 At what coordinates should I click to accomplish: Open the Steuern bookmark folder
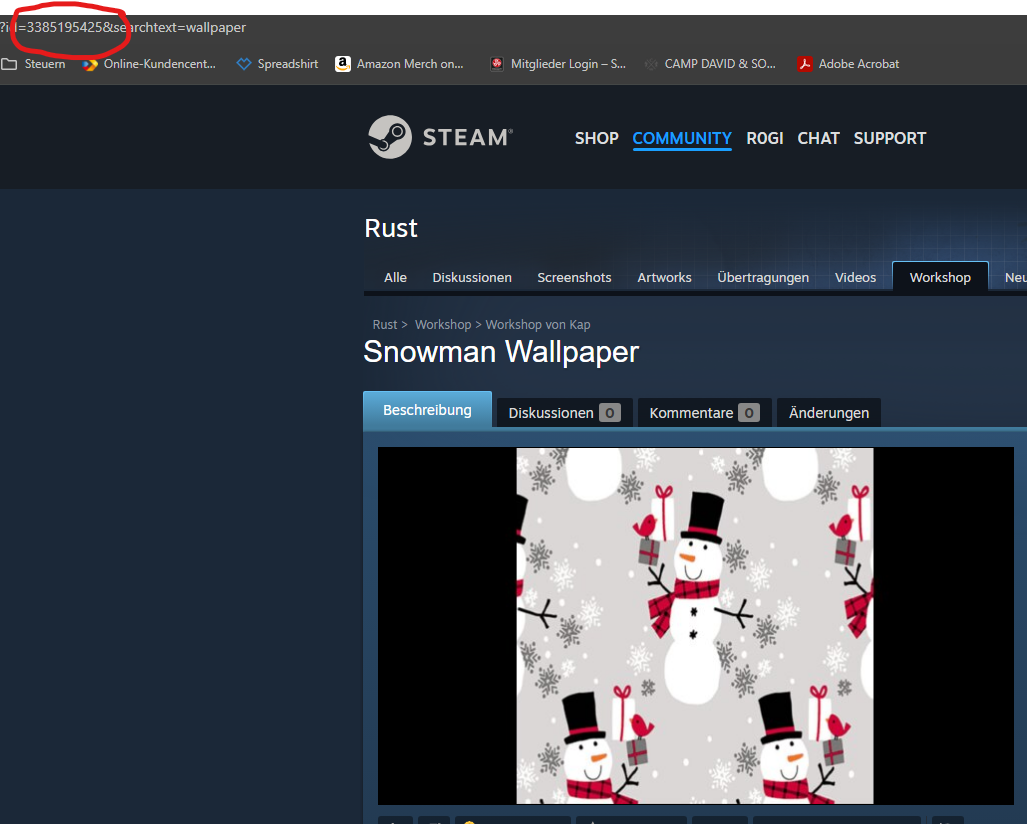34,64
